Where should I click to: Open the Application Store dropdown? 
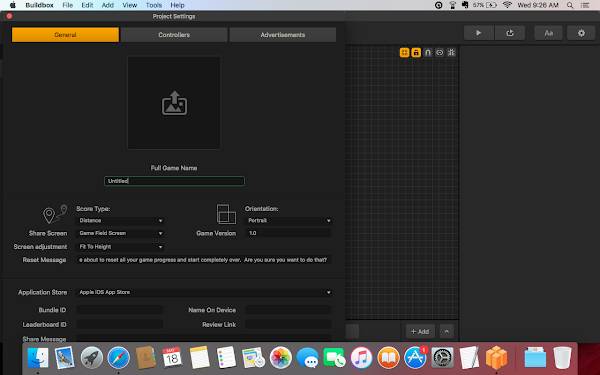pos(204,292)
